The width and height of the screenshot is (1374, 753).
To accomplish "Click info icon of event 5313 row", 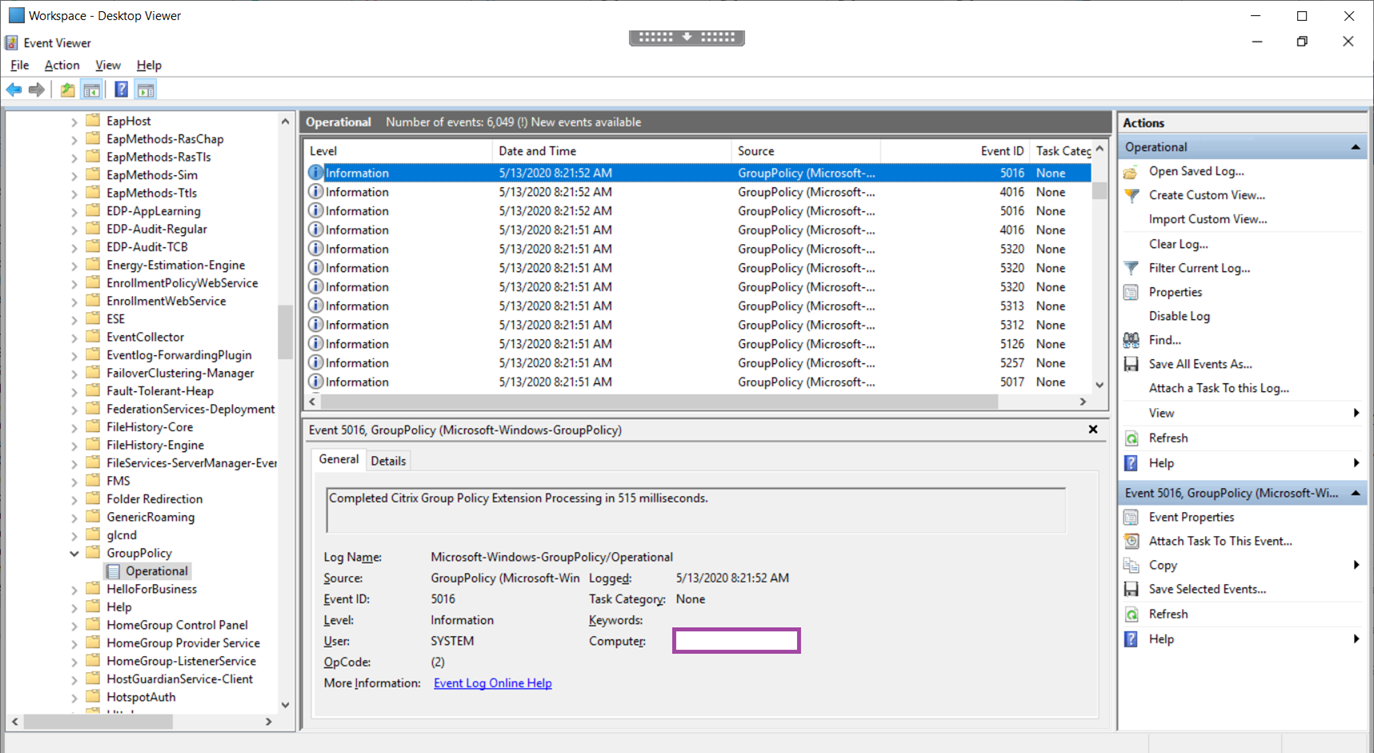I will pos(315,306).
